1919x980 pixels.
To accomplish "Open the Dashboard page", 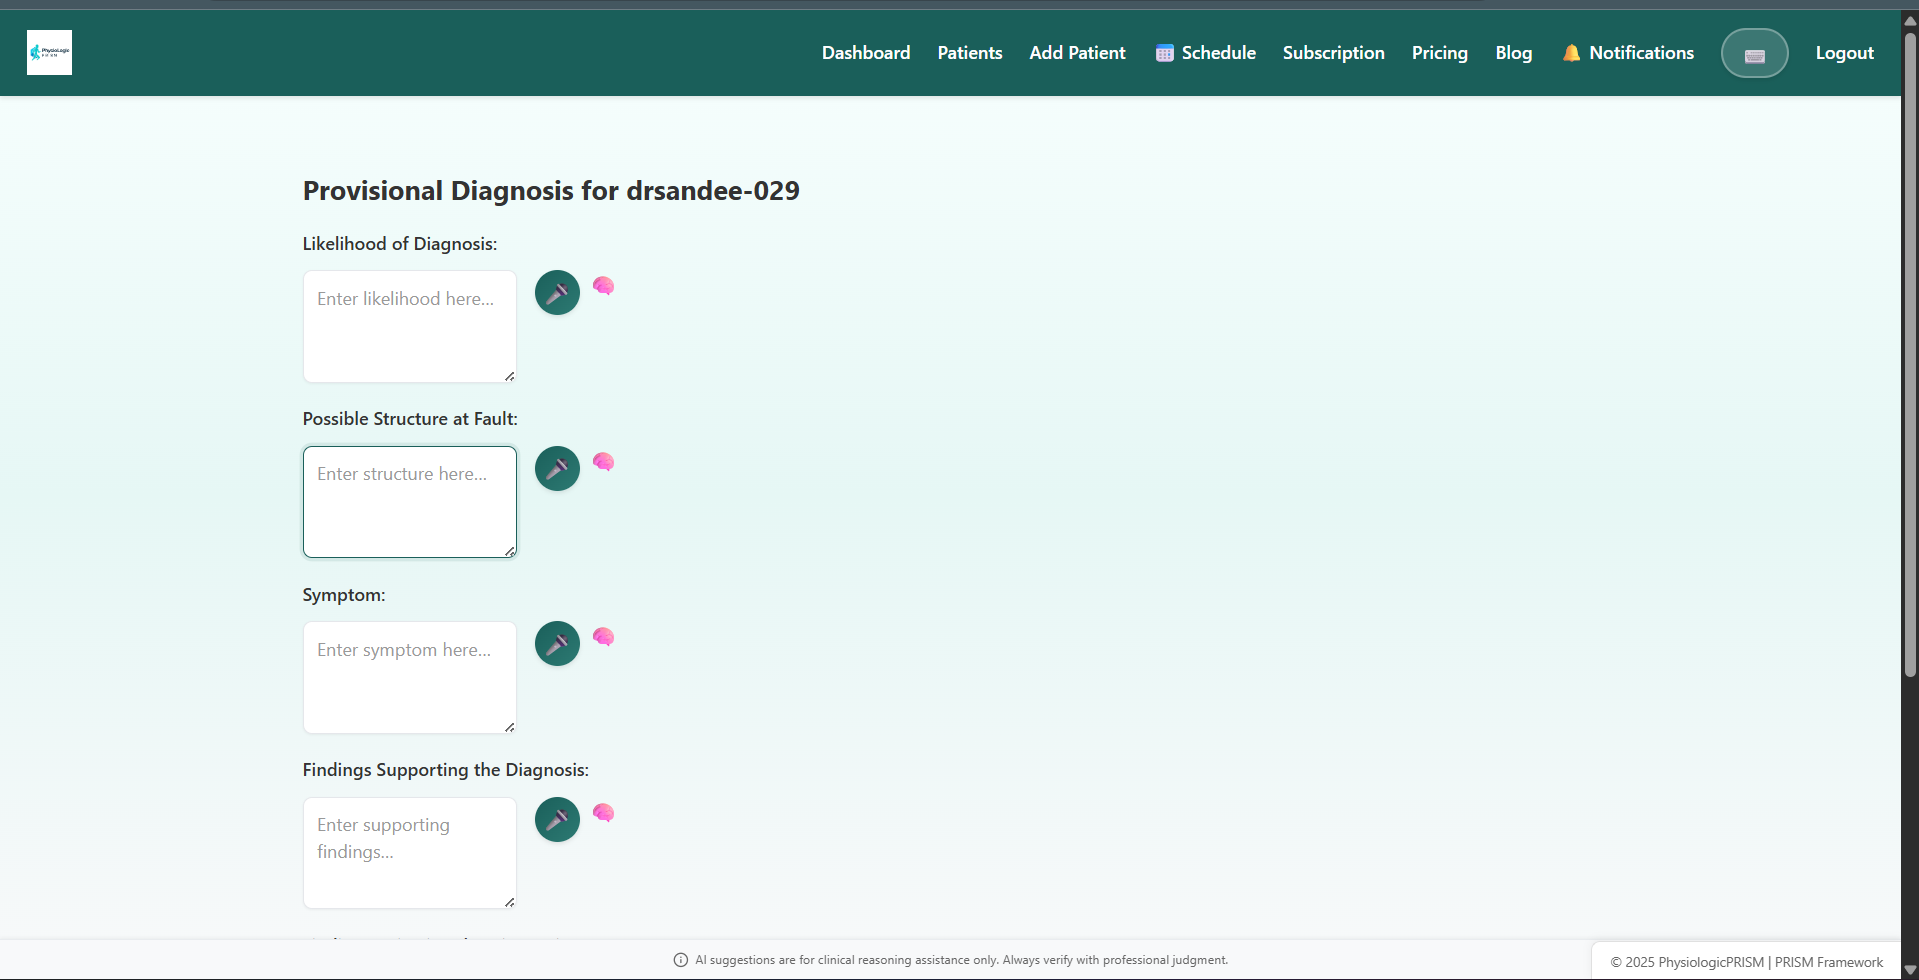I will [865, 53].
